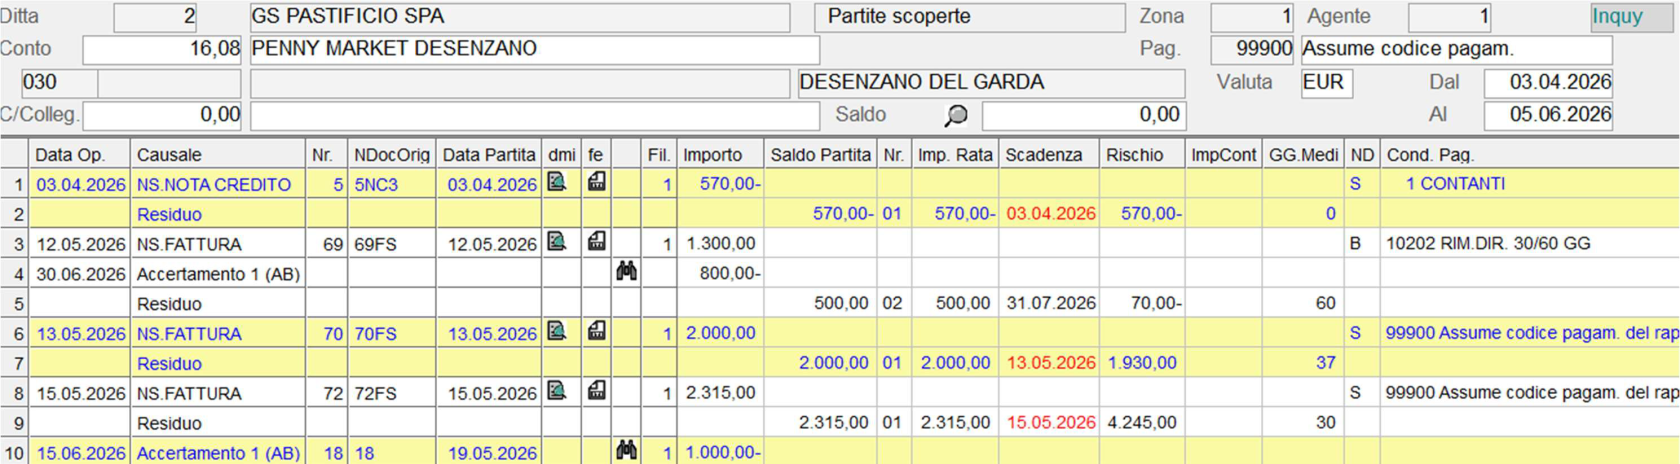Open fe invoice icon for 72FS row
This screenshot has width=1680, height=464.
[x=596, y=392]
